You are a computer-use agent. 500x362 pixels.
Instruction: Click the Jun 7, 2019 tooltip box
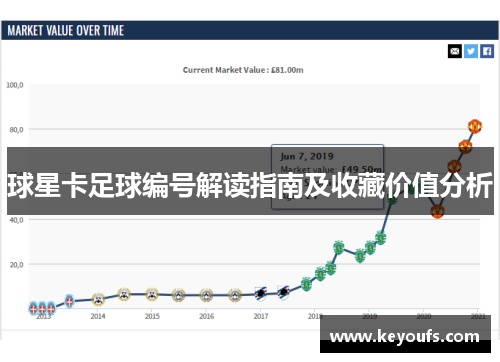coord(327,177)
